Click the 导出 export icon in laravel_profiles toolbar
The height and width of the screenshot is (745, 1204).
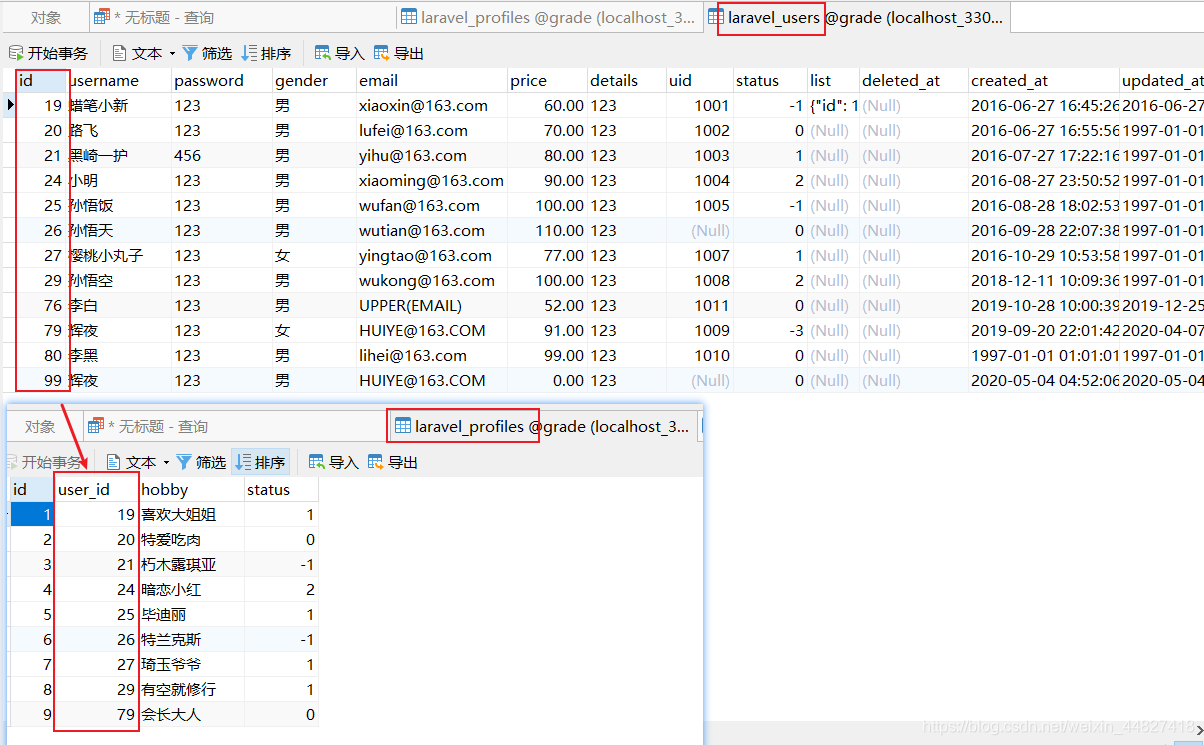(x=376, y=462)
